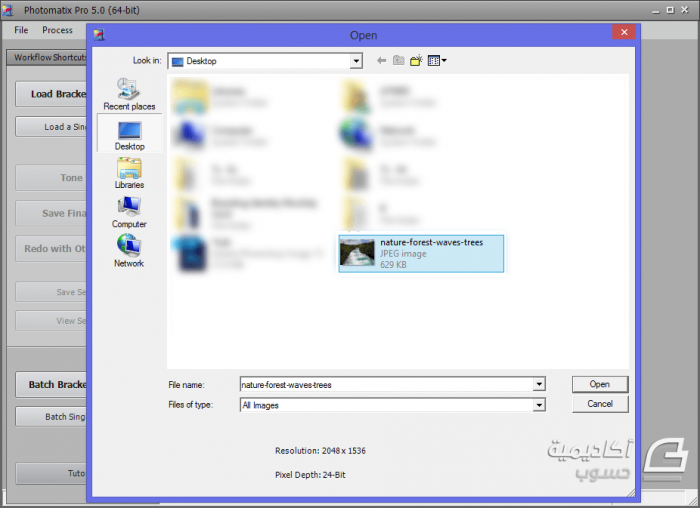Open the View Menu icon
Image resolution: width=700 pixels, height=508 pixels.
(x=437, y=60)
